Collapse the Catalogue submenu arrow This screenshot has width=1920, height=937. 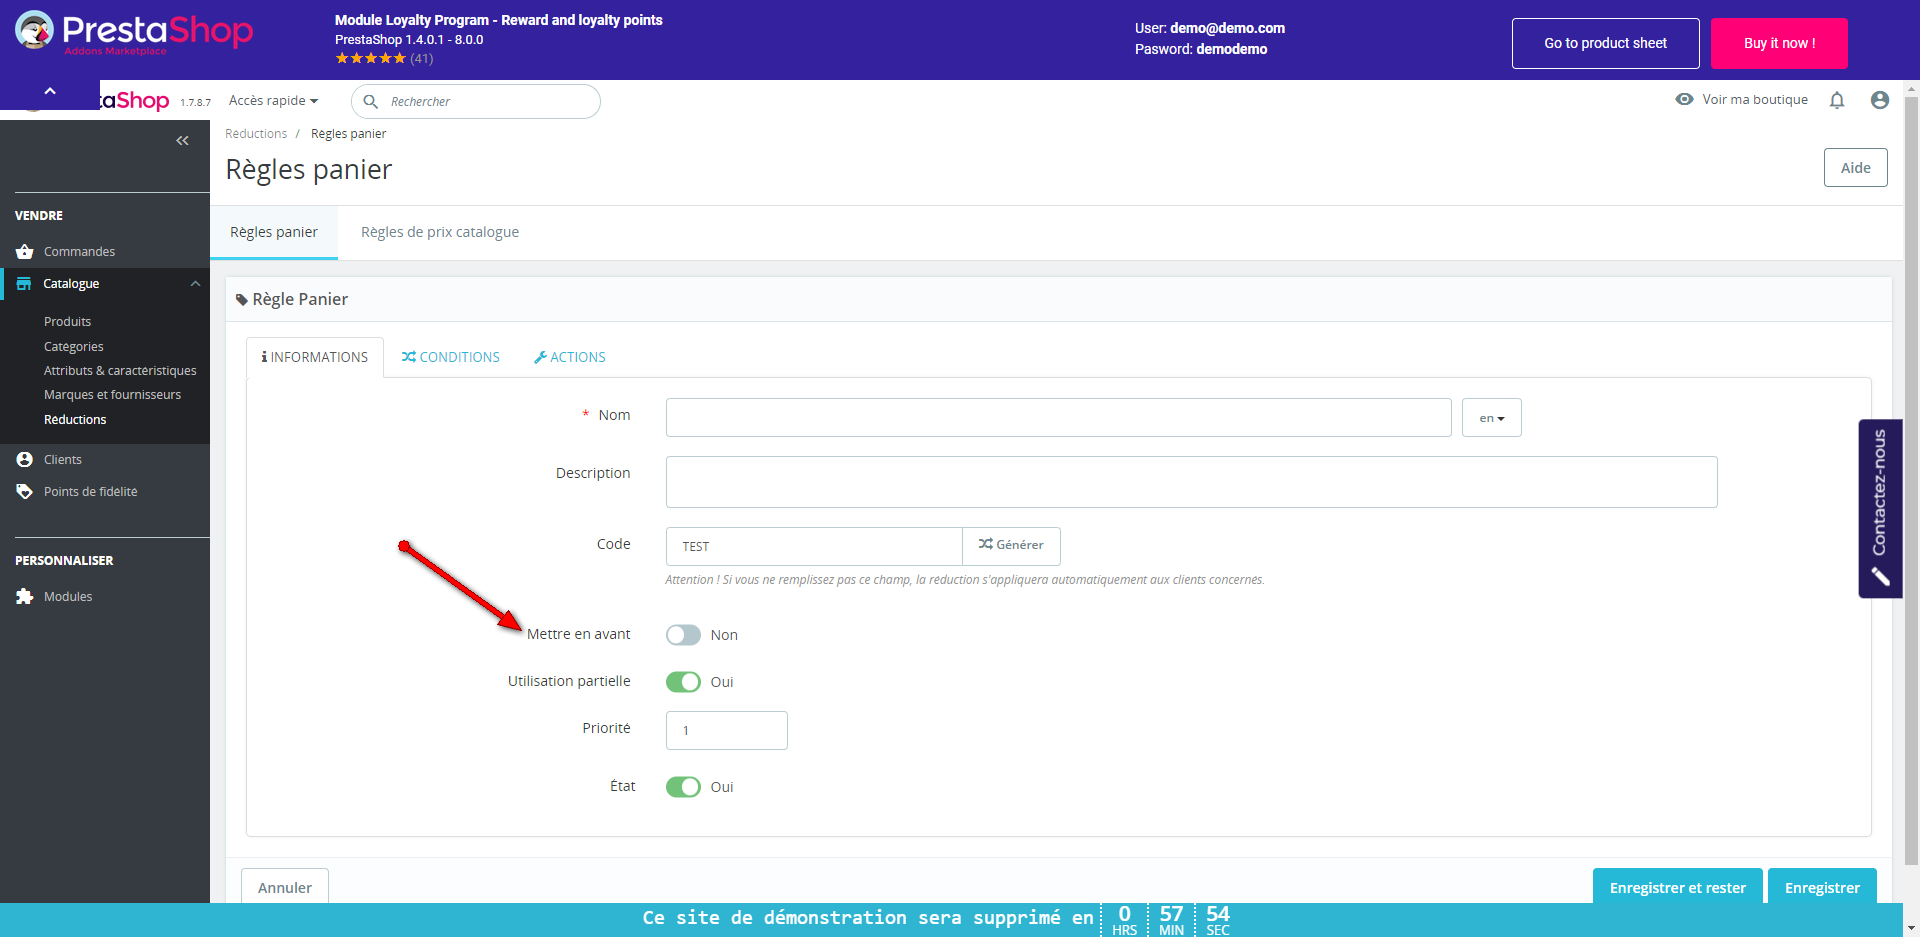(x=195, y=284)
